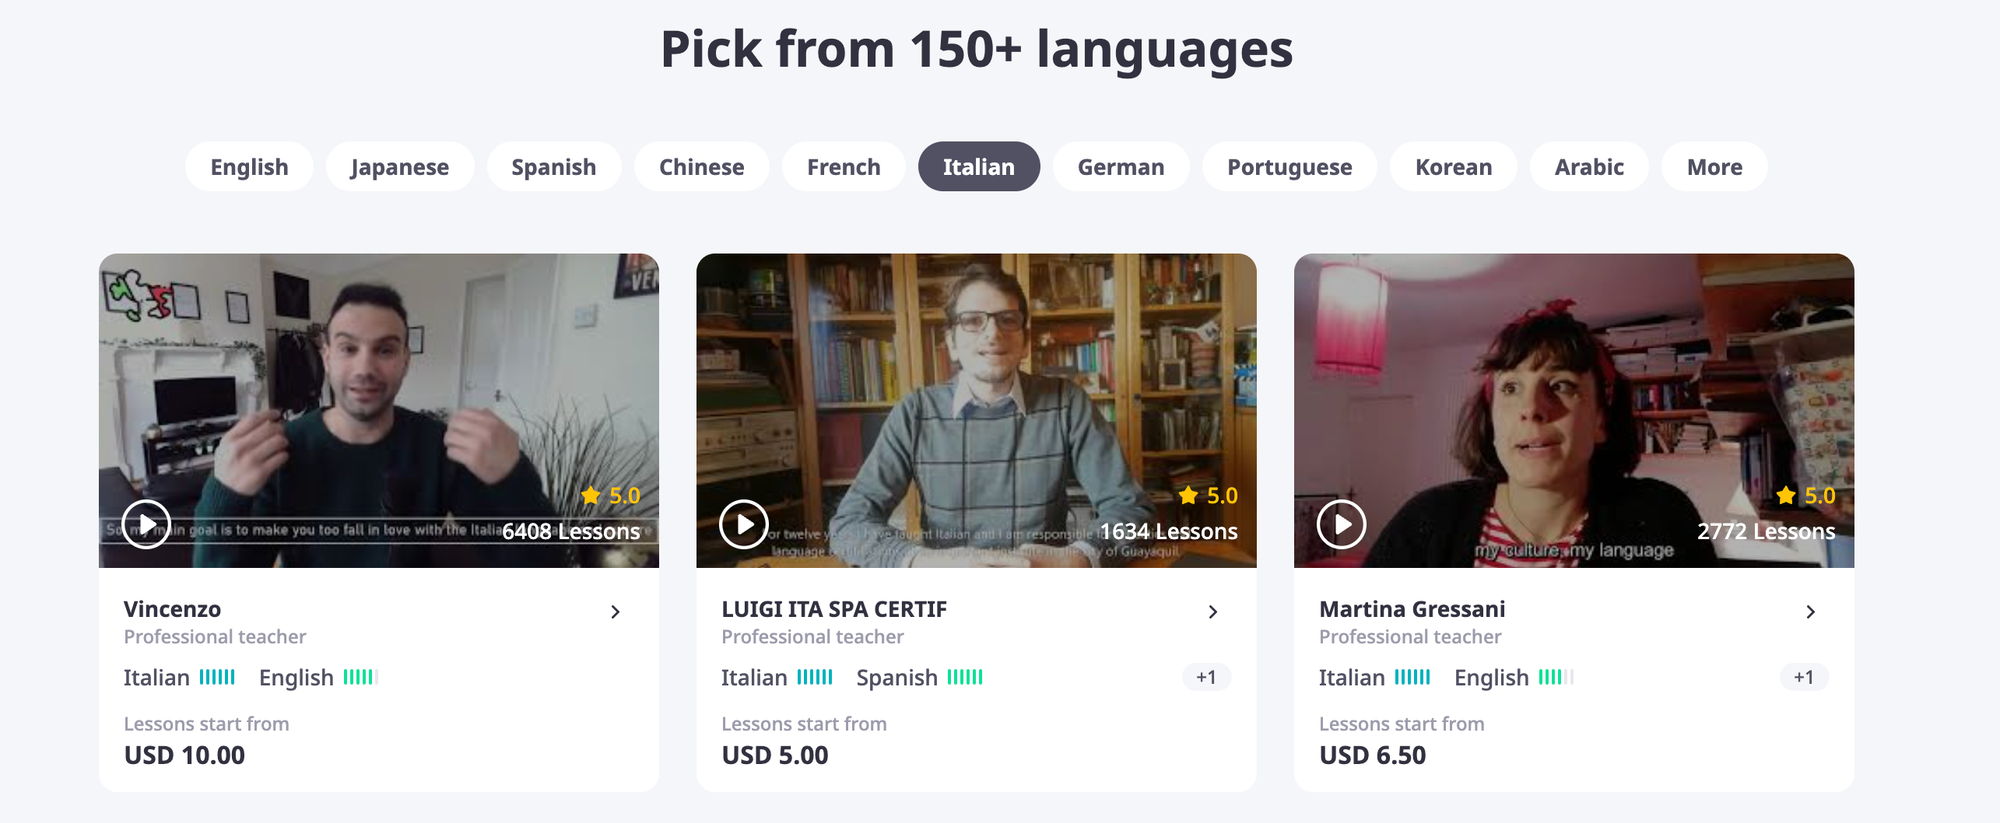Click the +1 badge on Luigi's card

(x=1206, y=677)
